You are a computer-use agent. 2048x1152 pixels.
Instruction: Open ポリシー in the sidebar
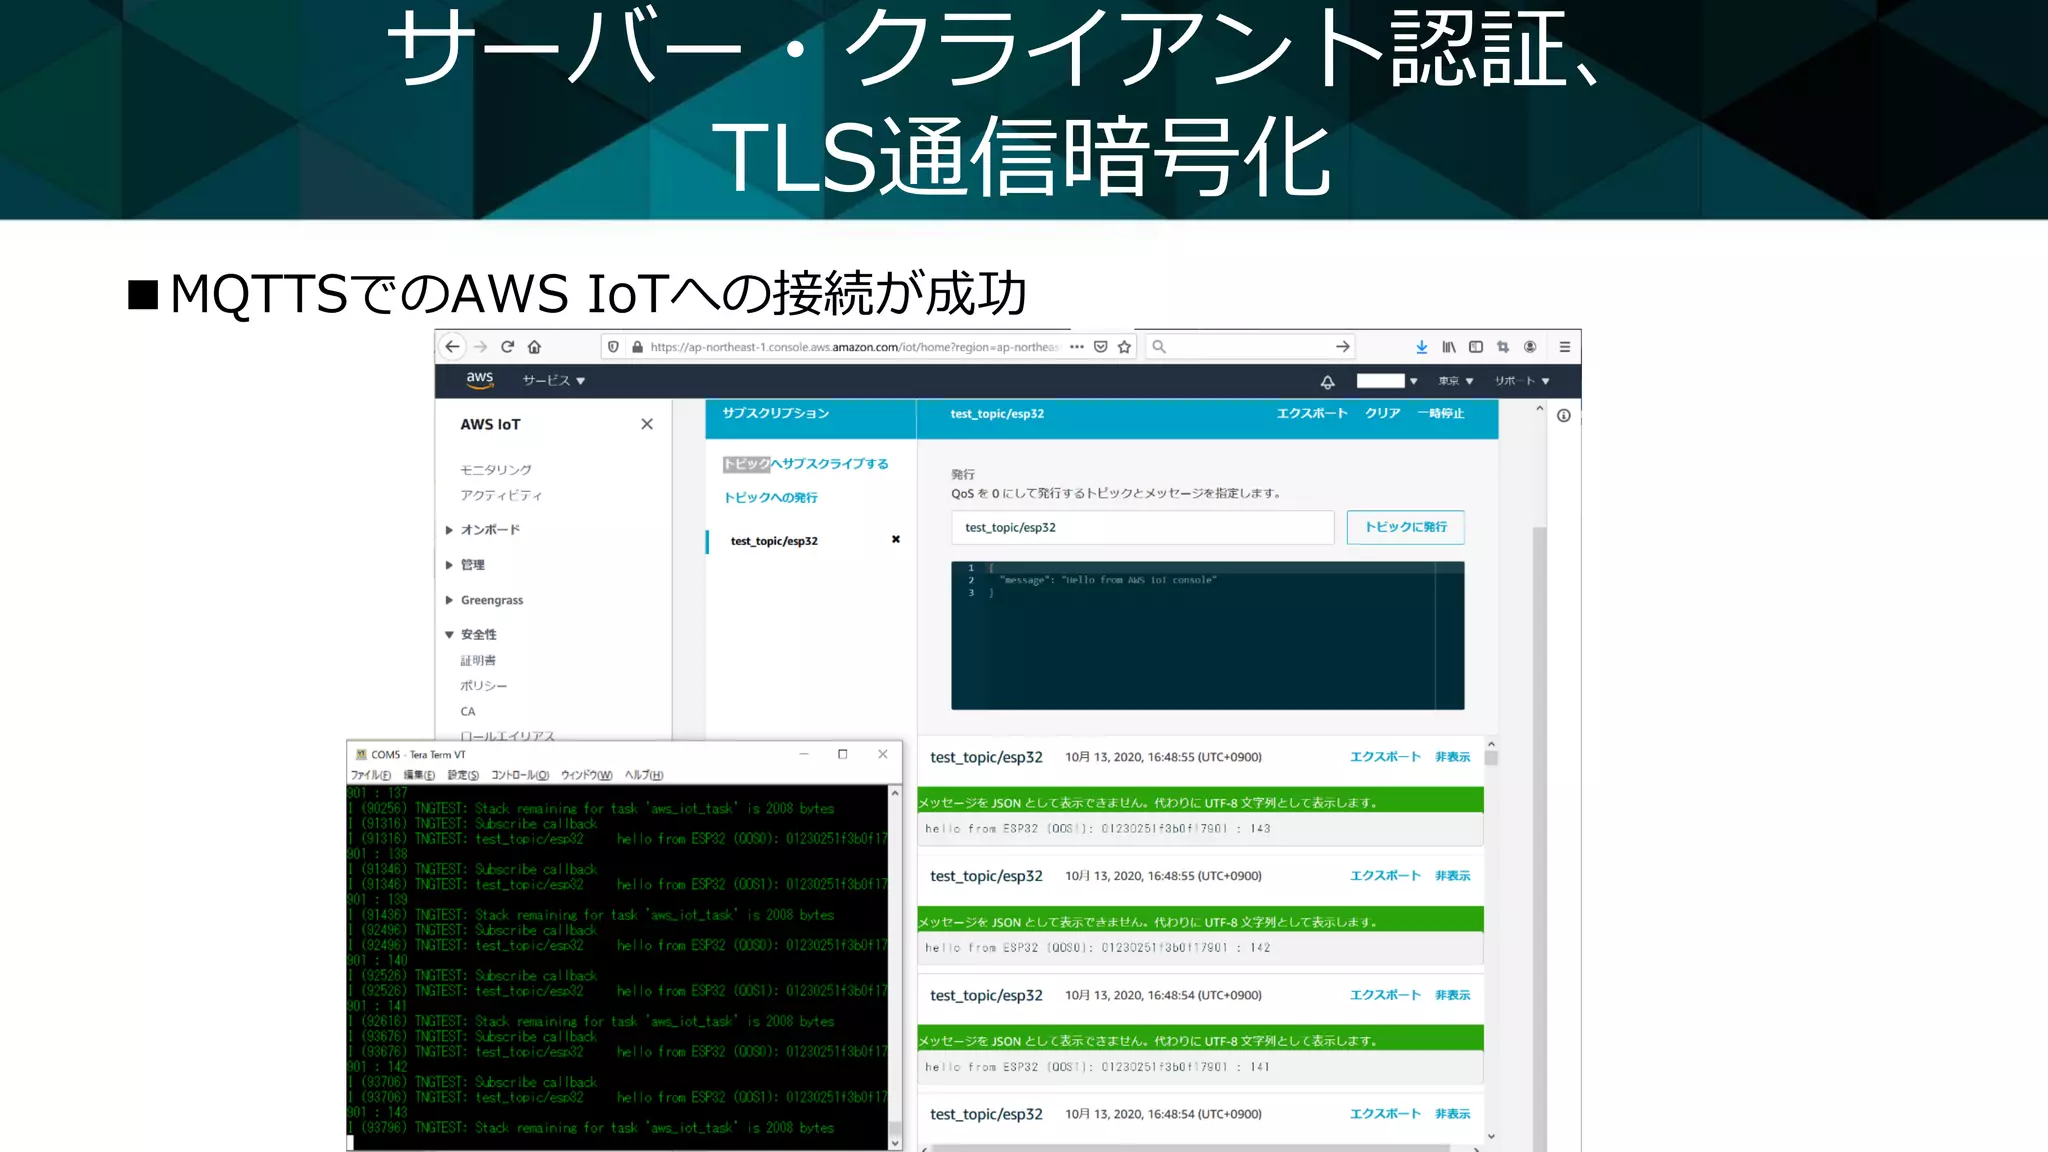tap(484, 686)
